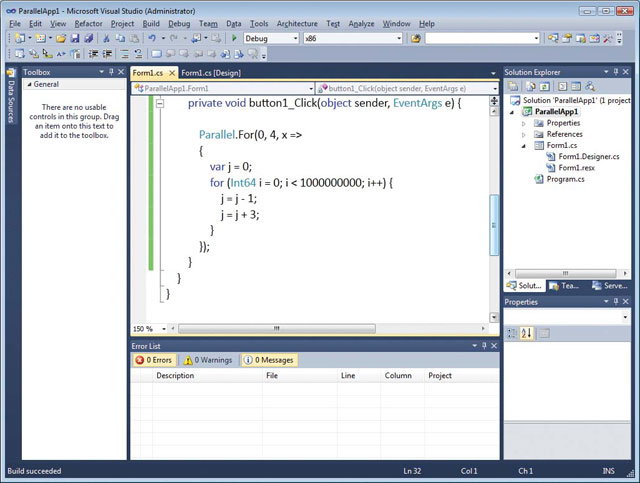Open the Build menu
The height and width of the screenshot is (483, 640).
[x=151, y=24]
